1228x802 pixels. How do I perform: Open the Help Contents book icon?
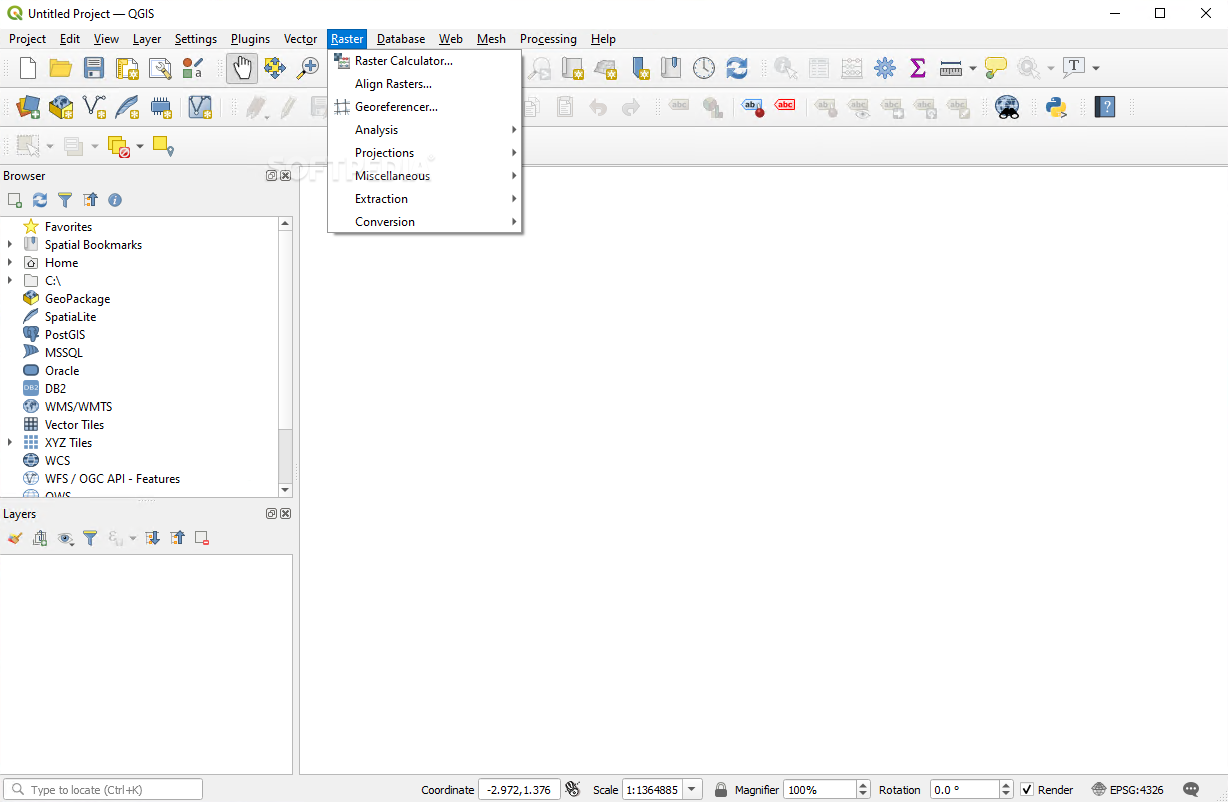tap(1105, 107)
